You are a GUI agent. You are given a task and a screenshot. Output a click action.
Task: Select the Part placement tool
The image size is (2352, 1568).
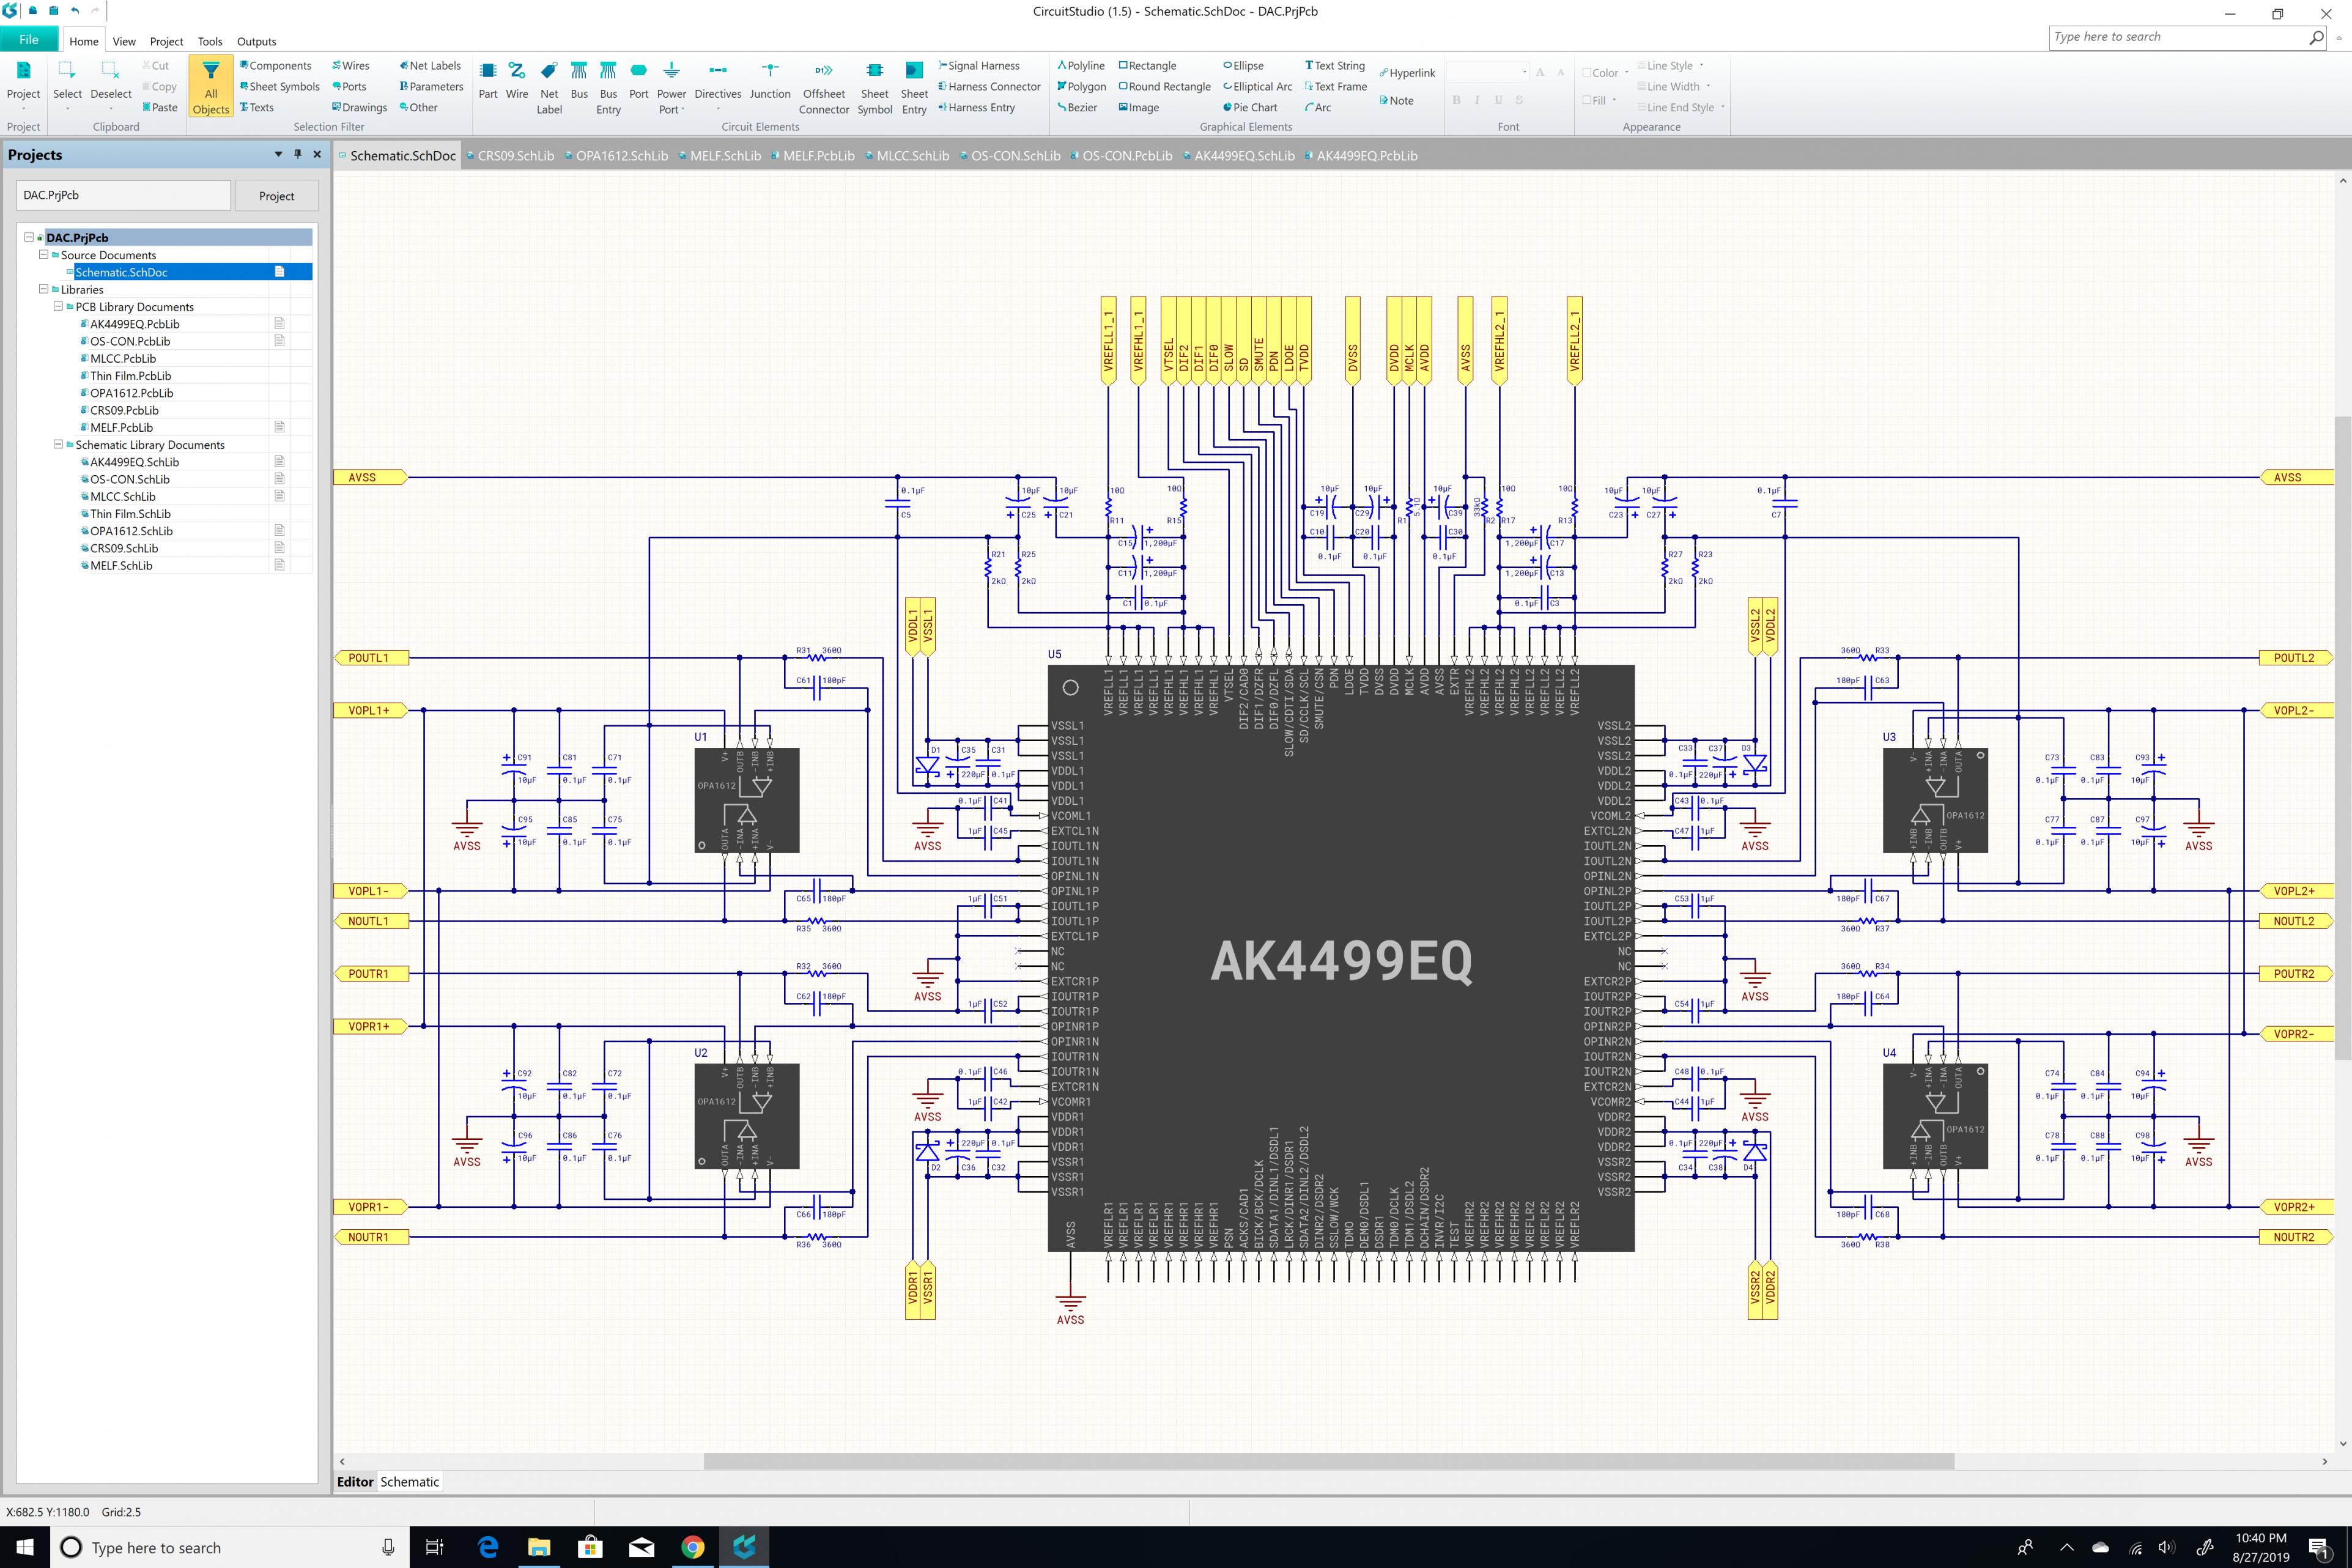click(487, 80)
